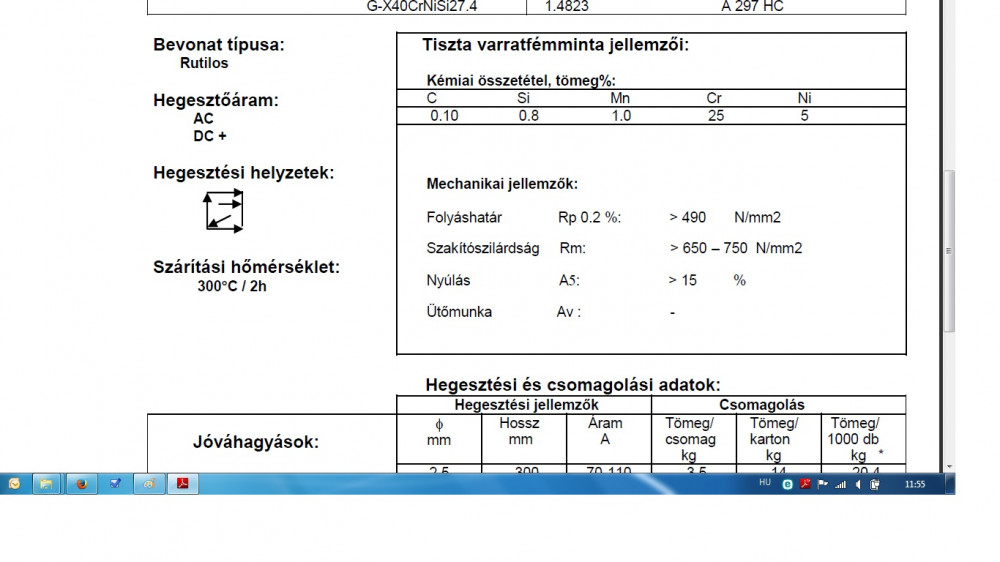Open Windows Explorer from the taskbar

pyautogui.click(x=46, y=484)
